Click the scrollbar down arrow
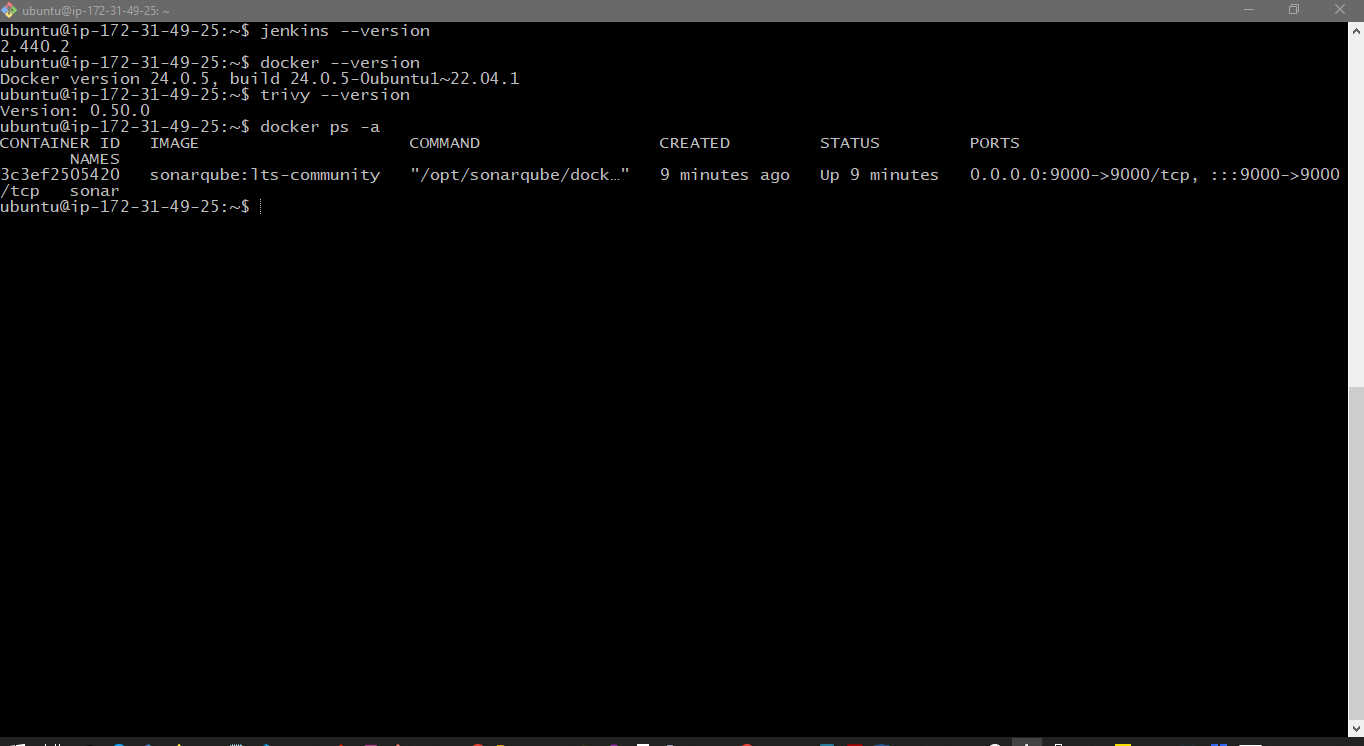Screen dimensions: 1364x746 pos(1356,730)
